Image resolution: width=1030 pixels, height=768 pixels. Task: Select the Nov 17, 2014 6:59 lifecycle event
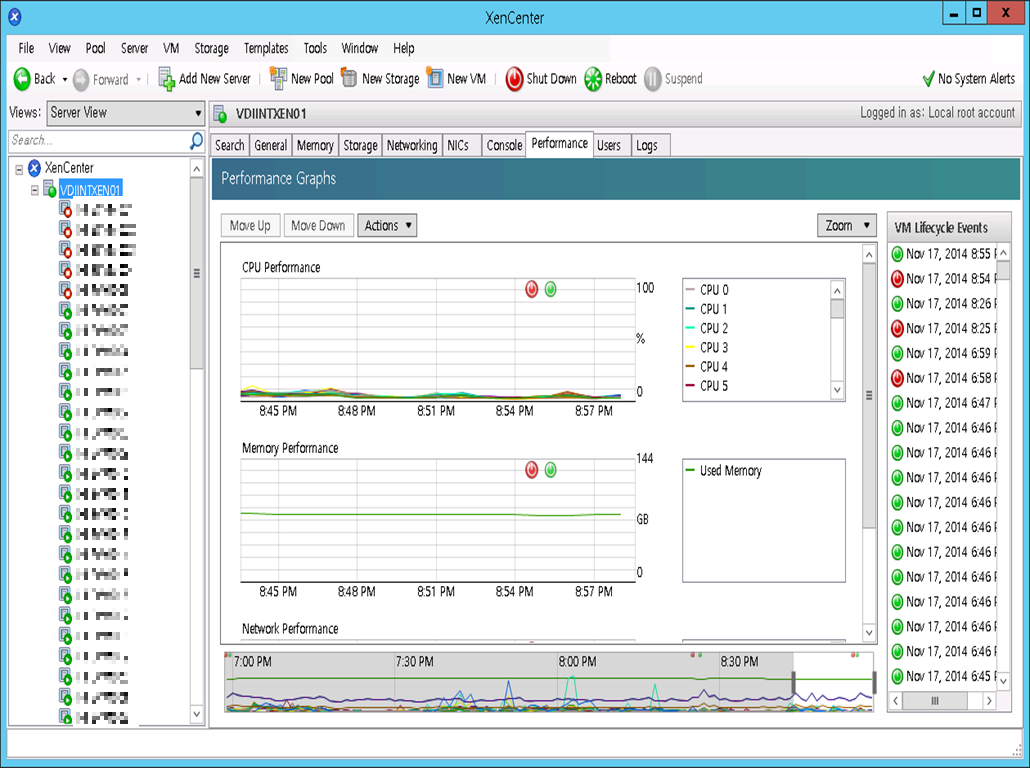[x=943, y=353]
